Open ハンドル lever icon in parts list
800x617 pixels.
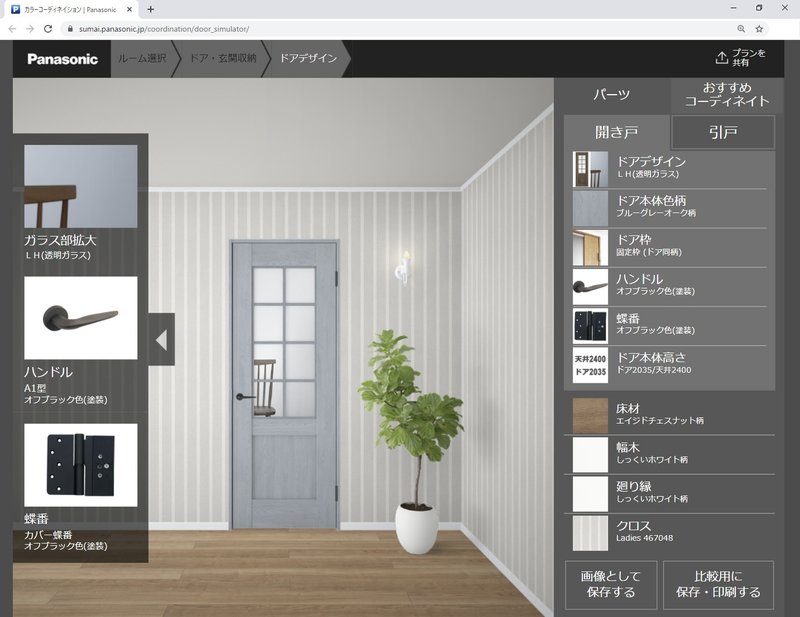tap(590, 287)
